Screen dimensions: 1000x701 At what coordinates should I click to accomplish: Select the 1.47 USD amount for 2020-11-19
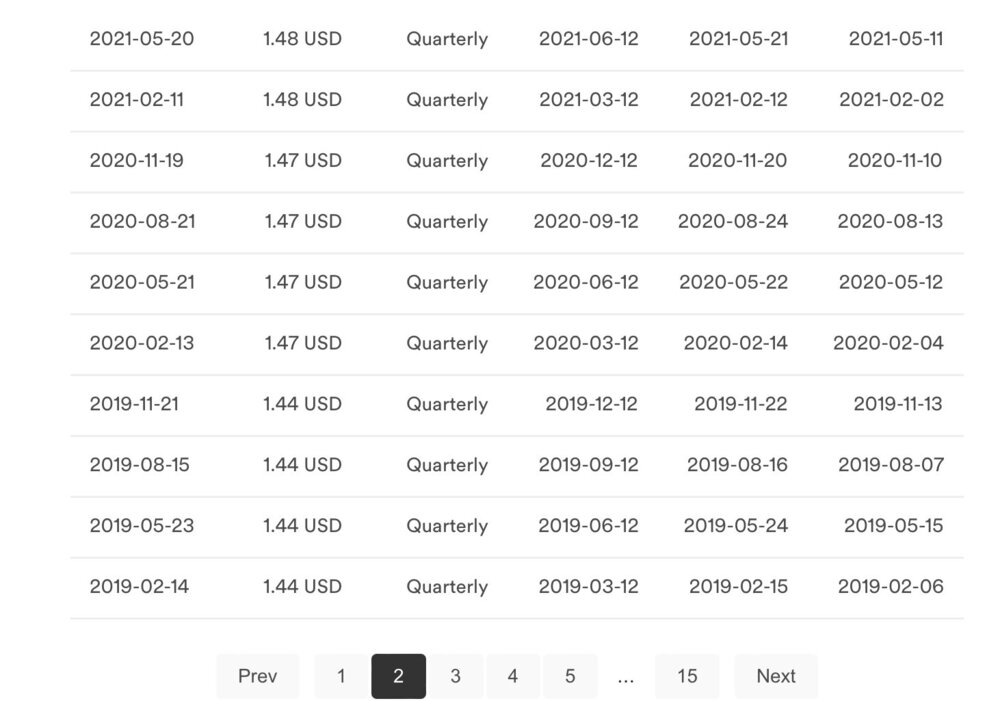coord(303,161)
